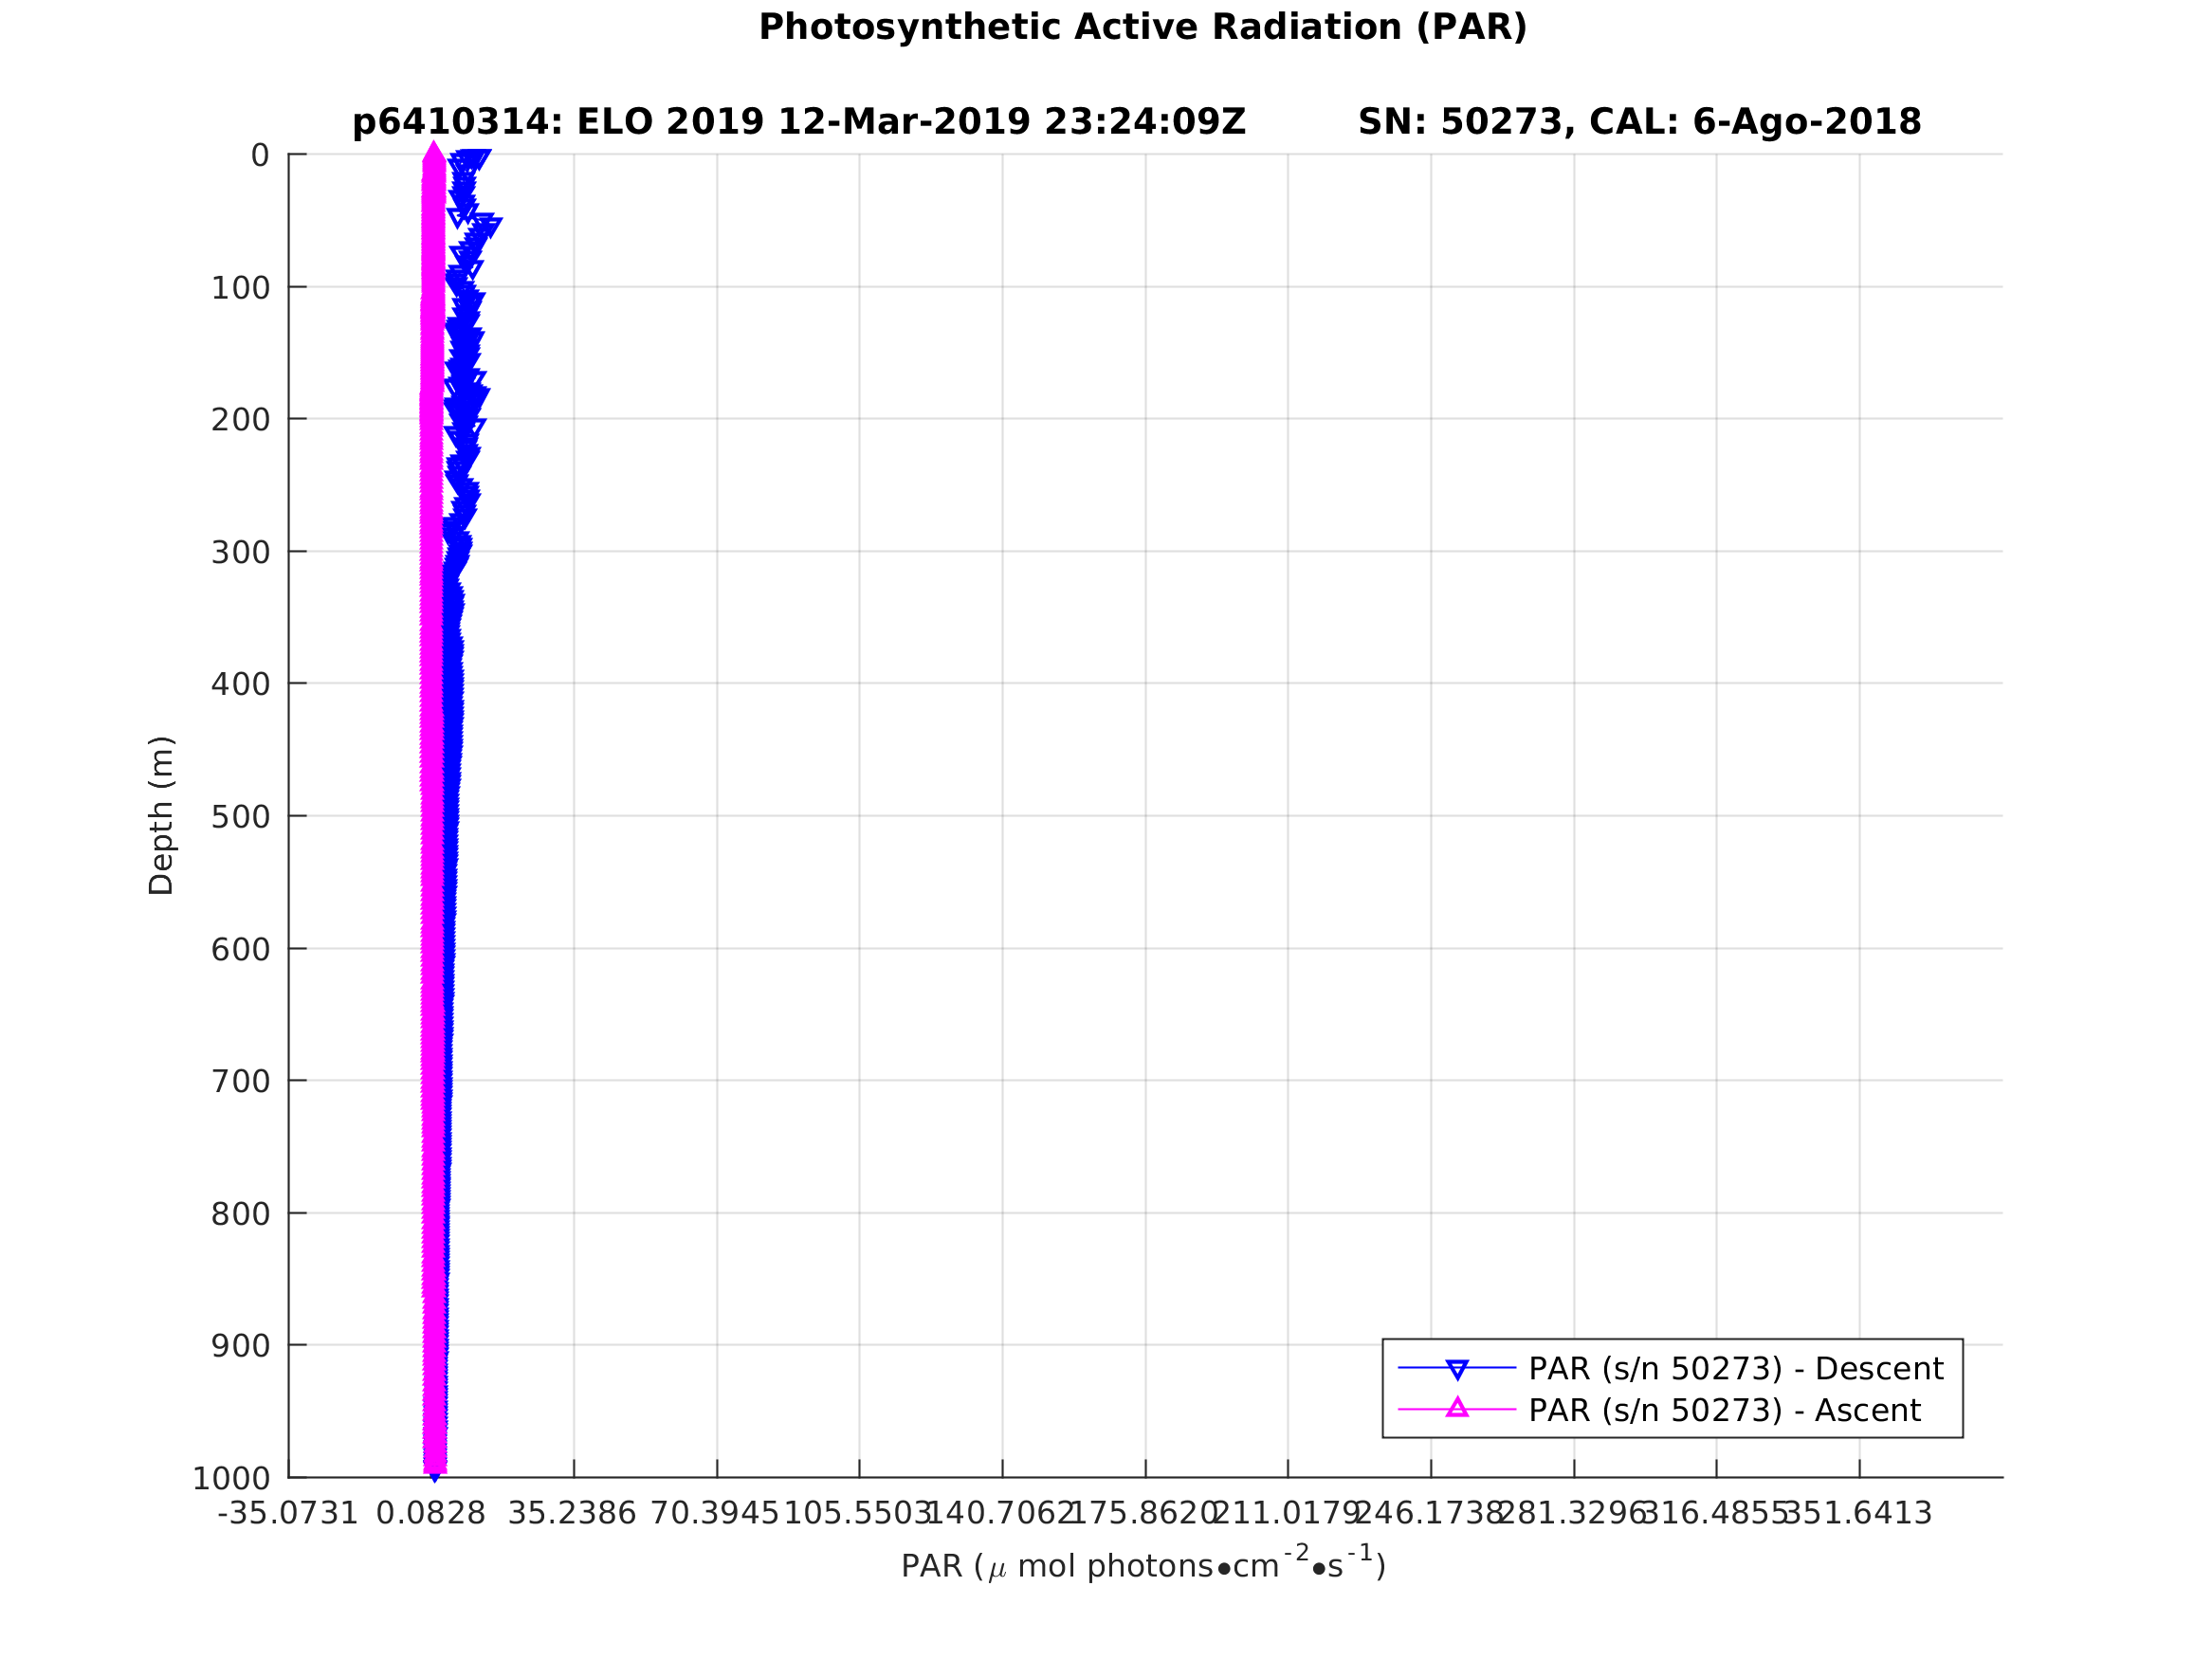Click the y-axis tick label '800'
The width and height of the screenshot is (2212, 1659).
pyautogui.click(x=241, y=1215)
